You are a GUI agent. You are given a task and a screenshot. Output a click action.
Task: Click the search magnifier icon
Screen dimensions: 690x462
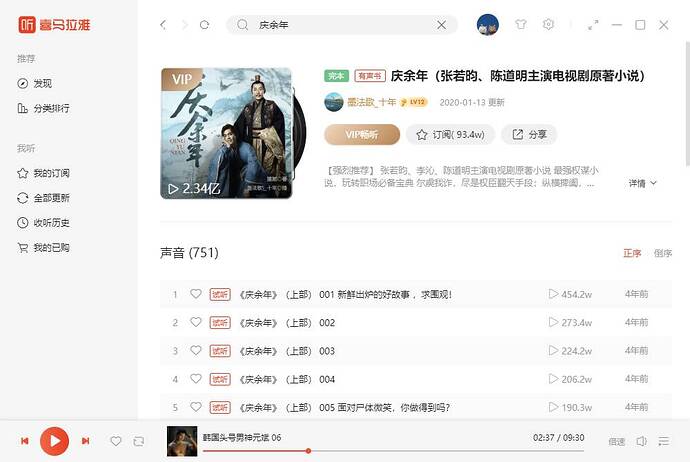coord(242,25)
